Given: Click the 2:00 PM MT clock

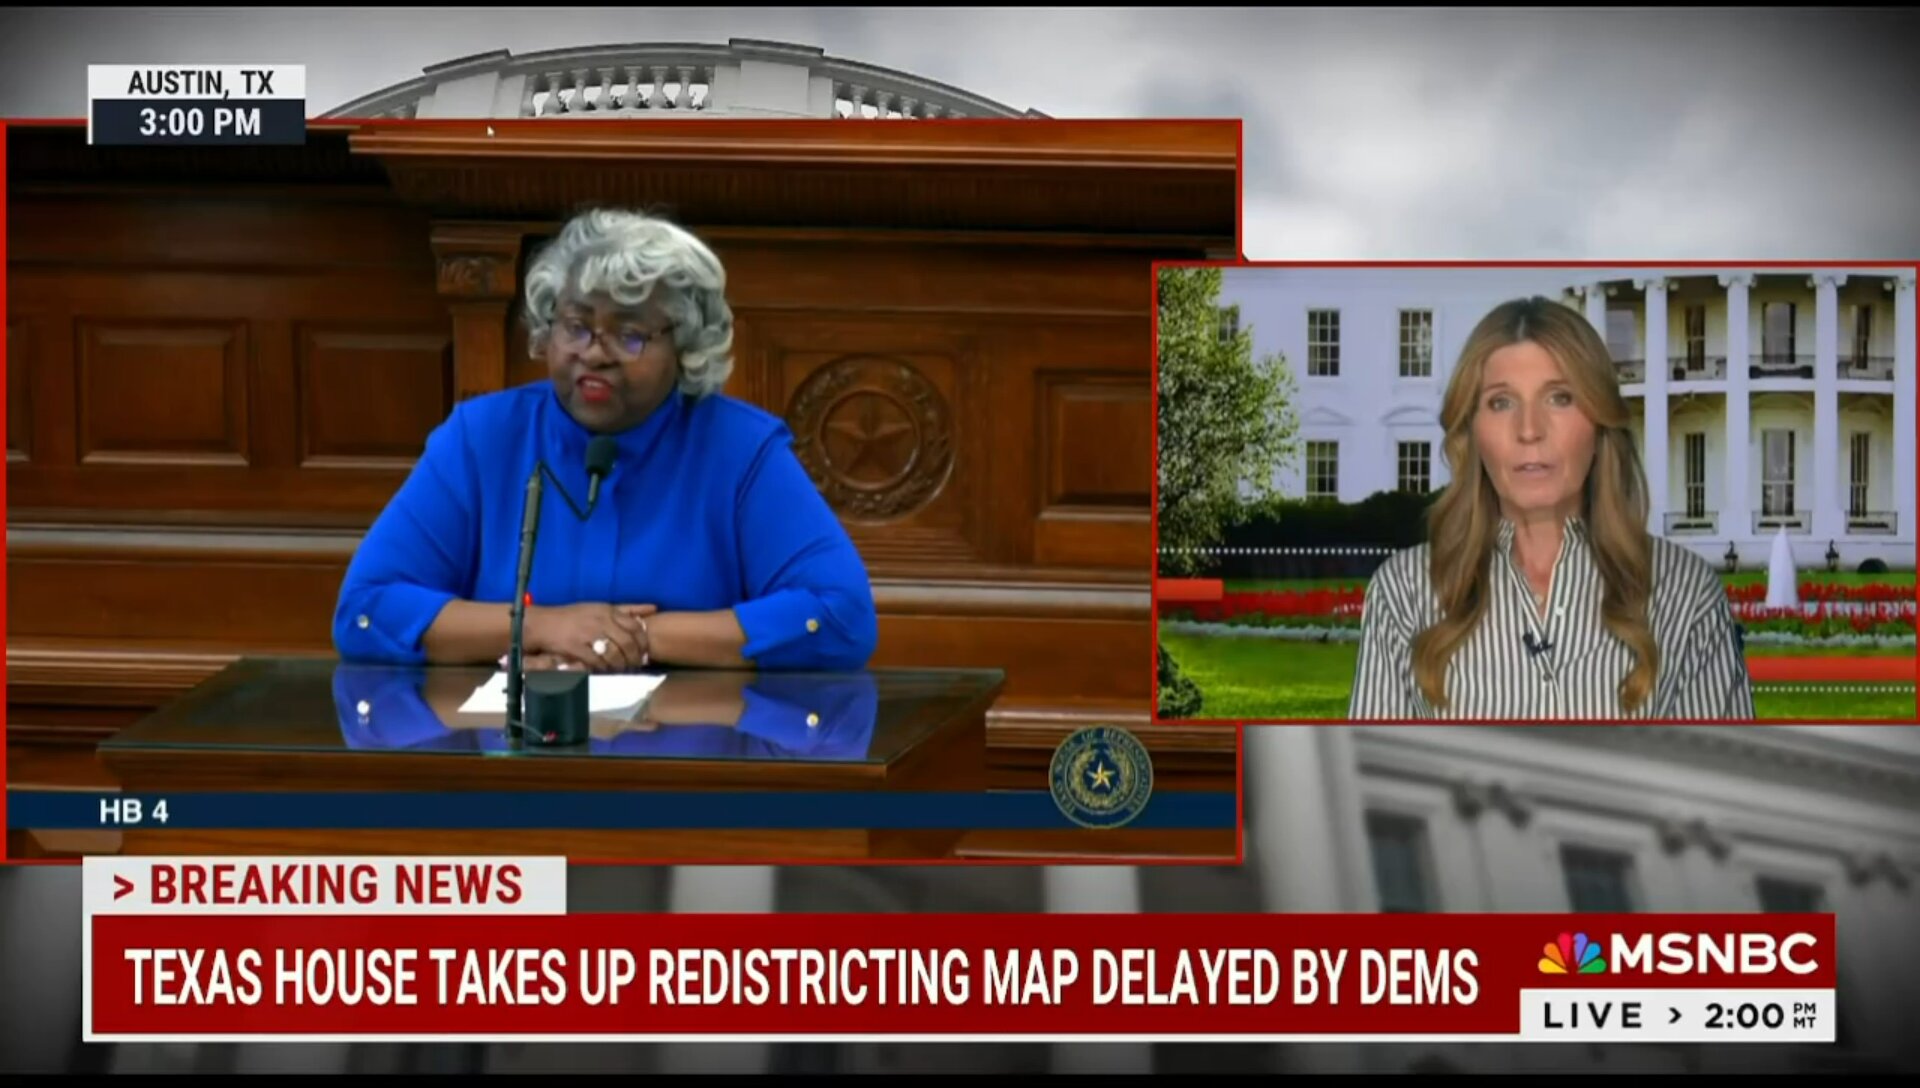Looking at the screenshot, I should point(1760,1016).
